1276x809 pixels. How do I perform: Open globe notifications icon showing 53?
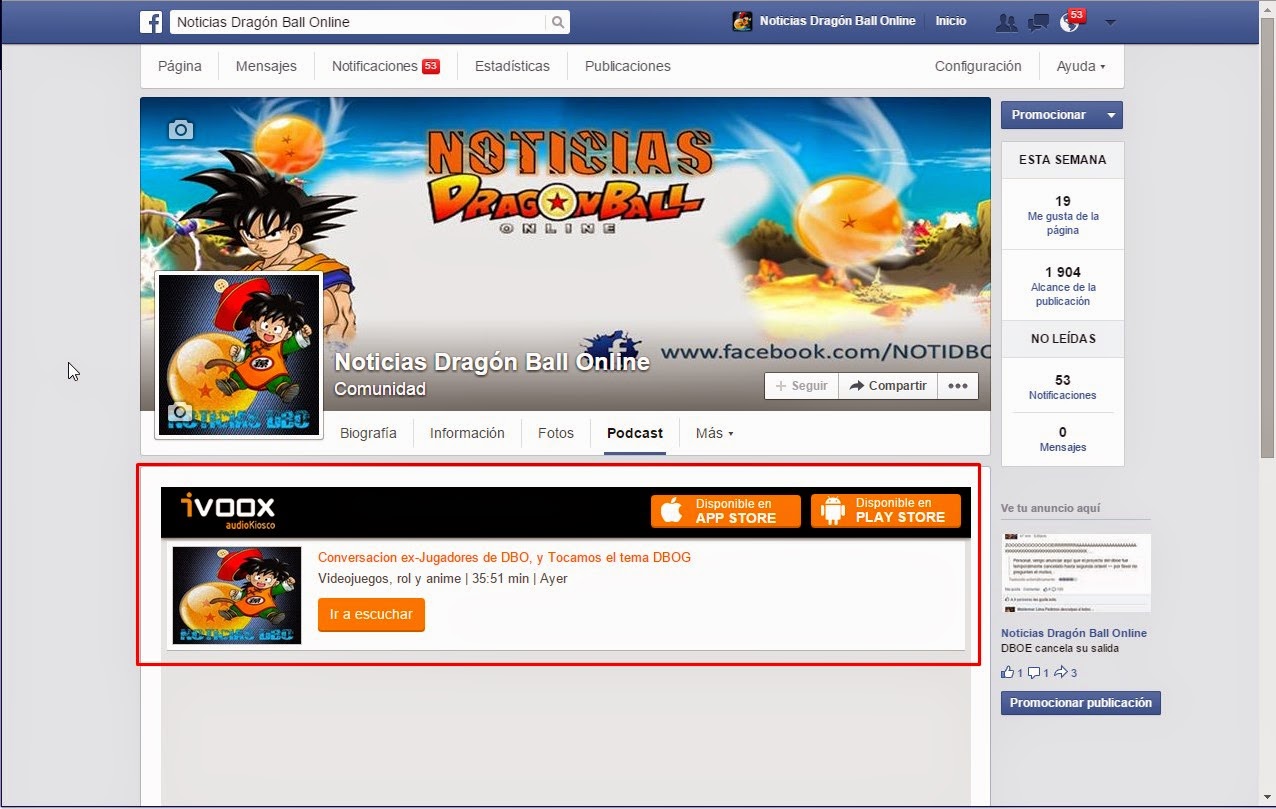click(x=1070, y=22)
